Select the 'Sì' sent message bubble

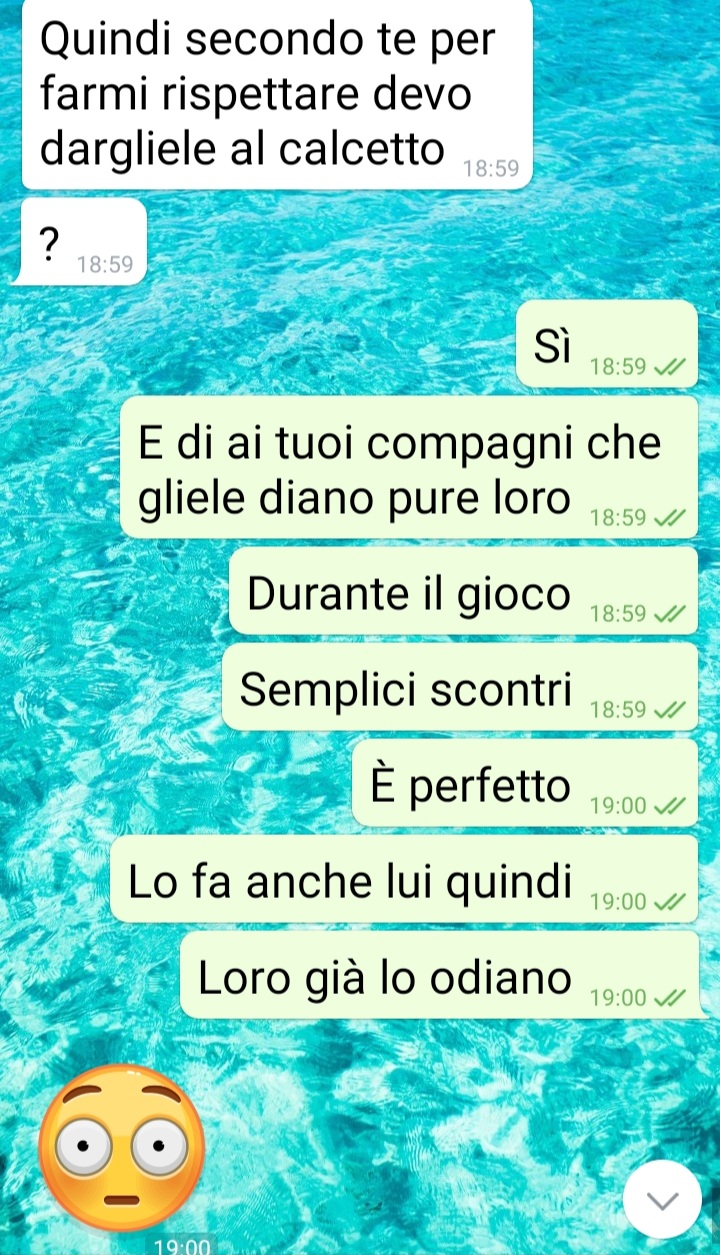[x=607, y=344]
